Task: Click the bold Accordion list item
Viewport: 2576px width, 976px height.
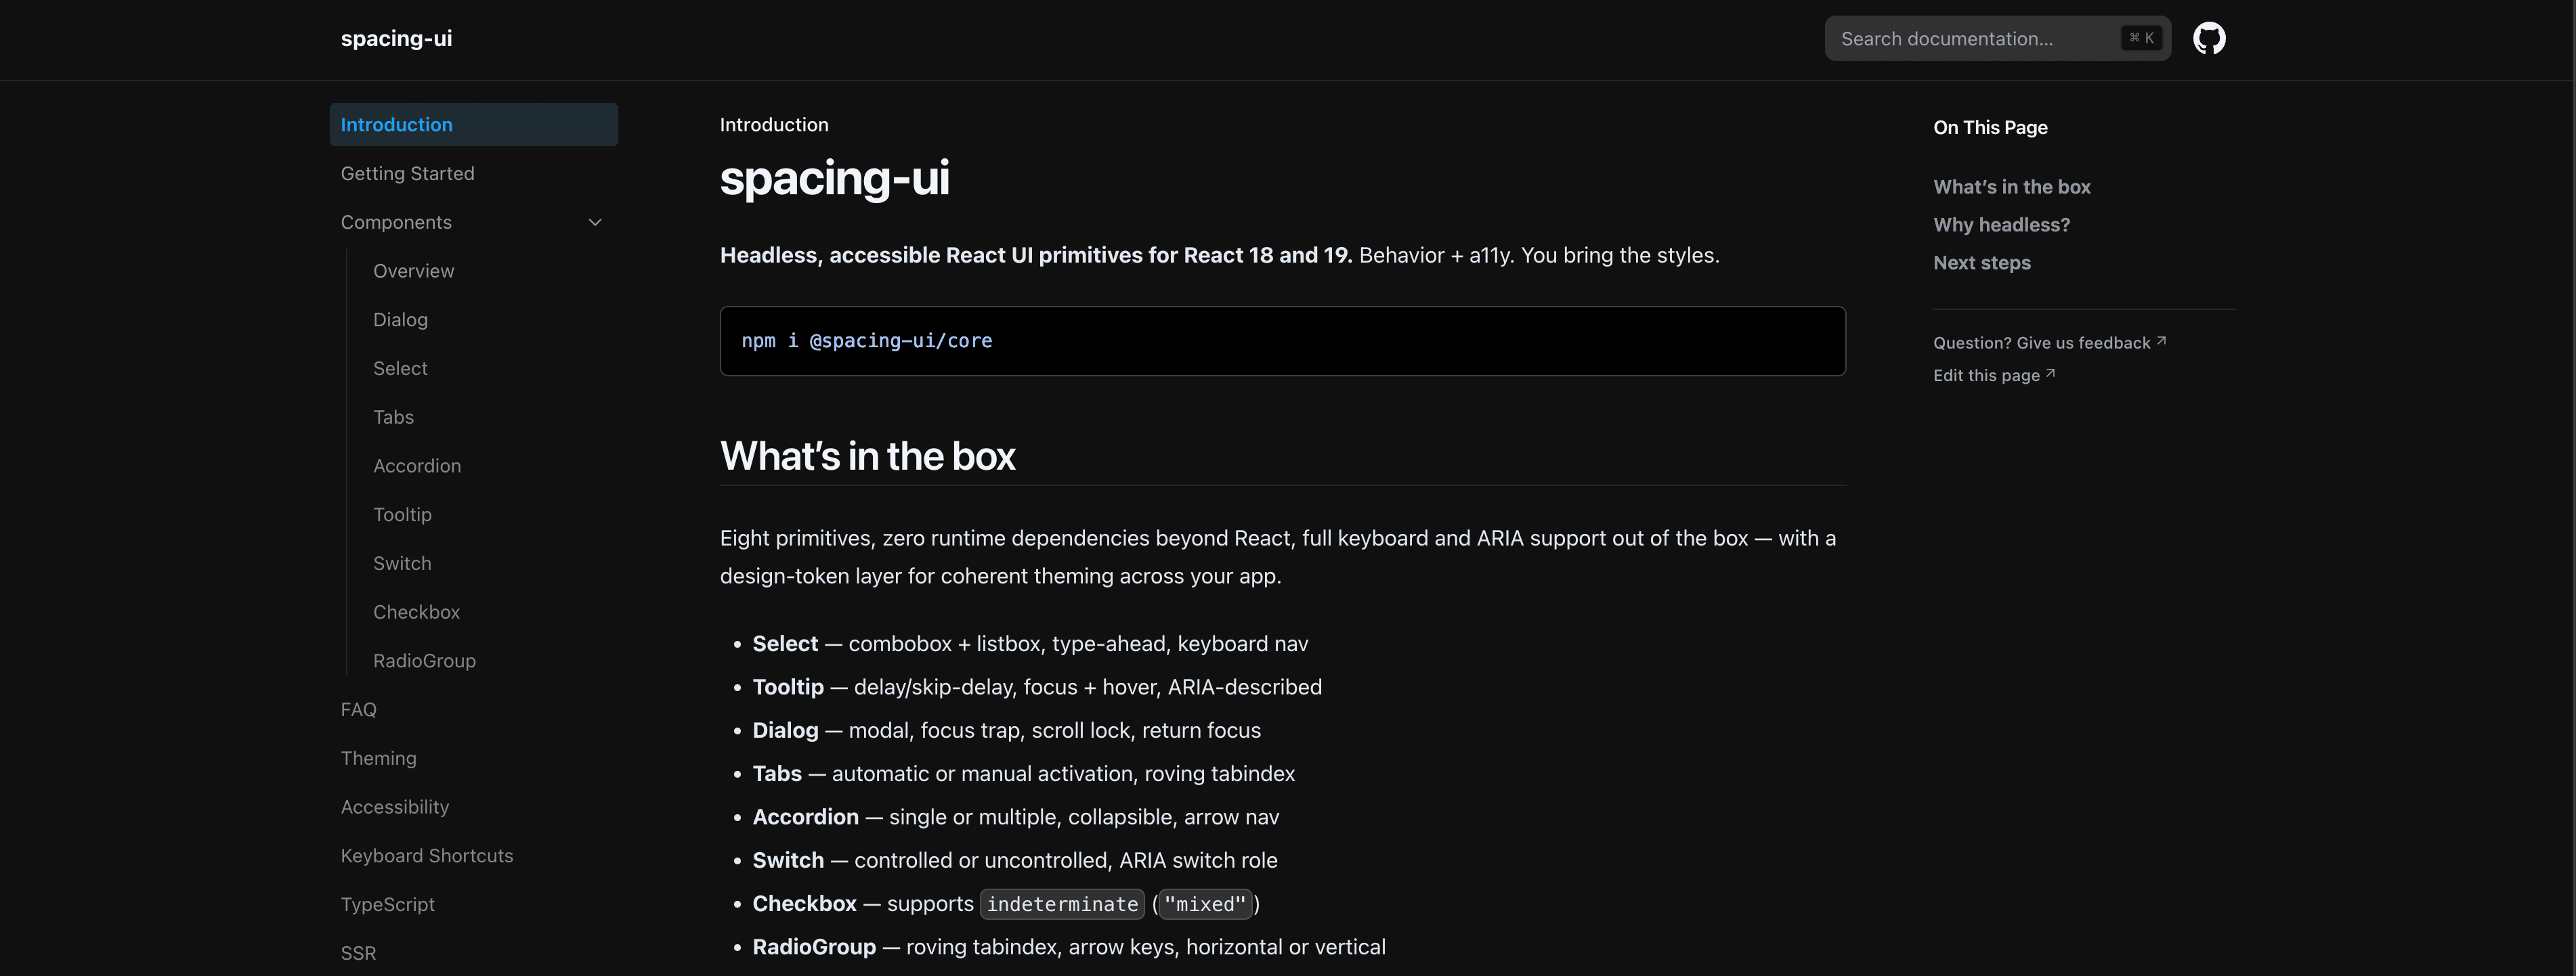Action: (x=805, y=817)
